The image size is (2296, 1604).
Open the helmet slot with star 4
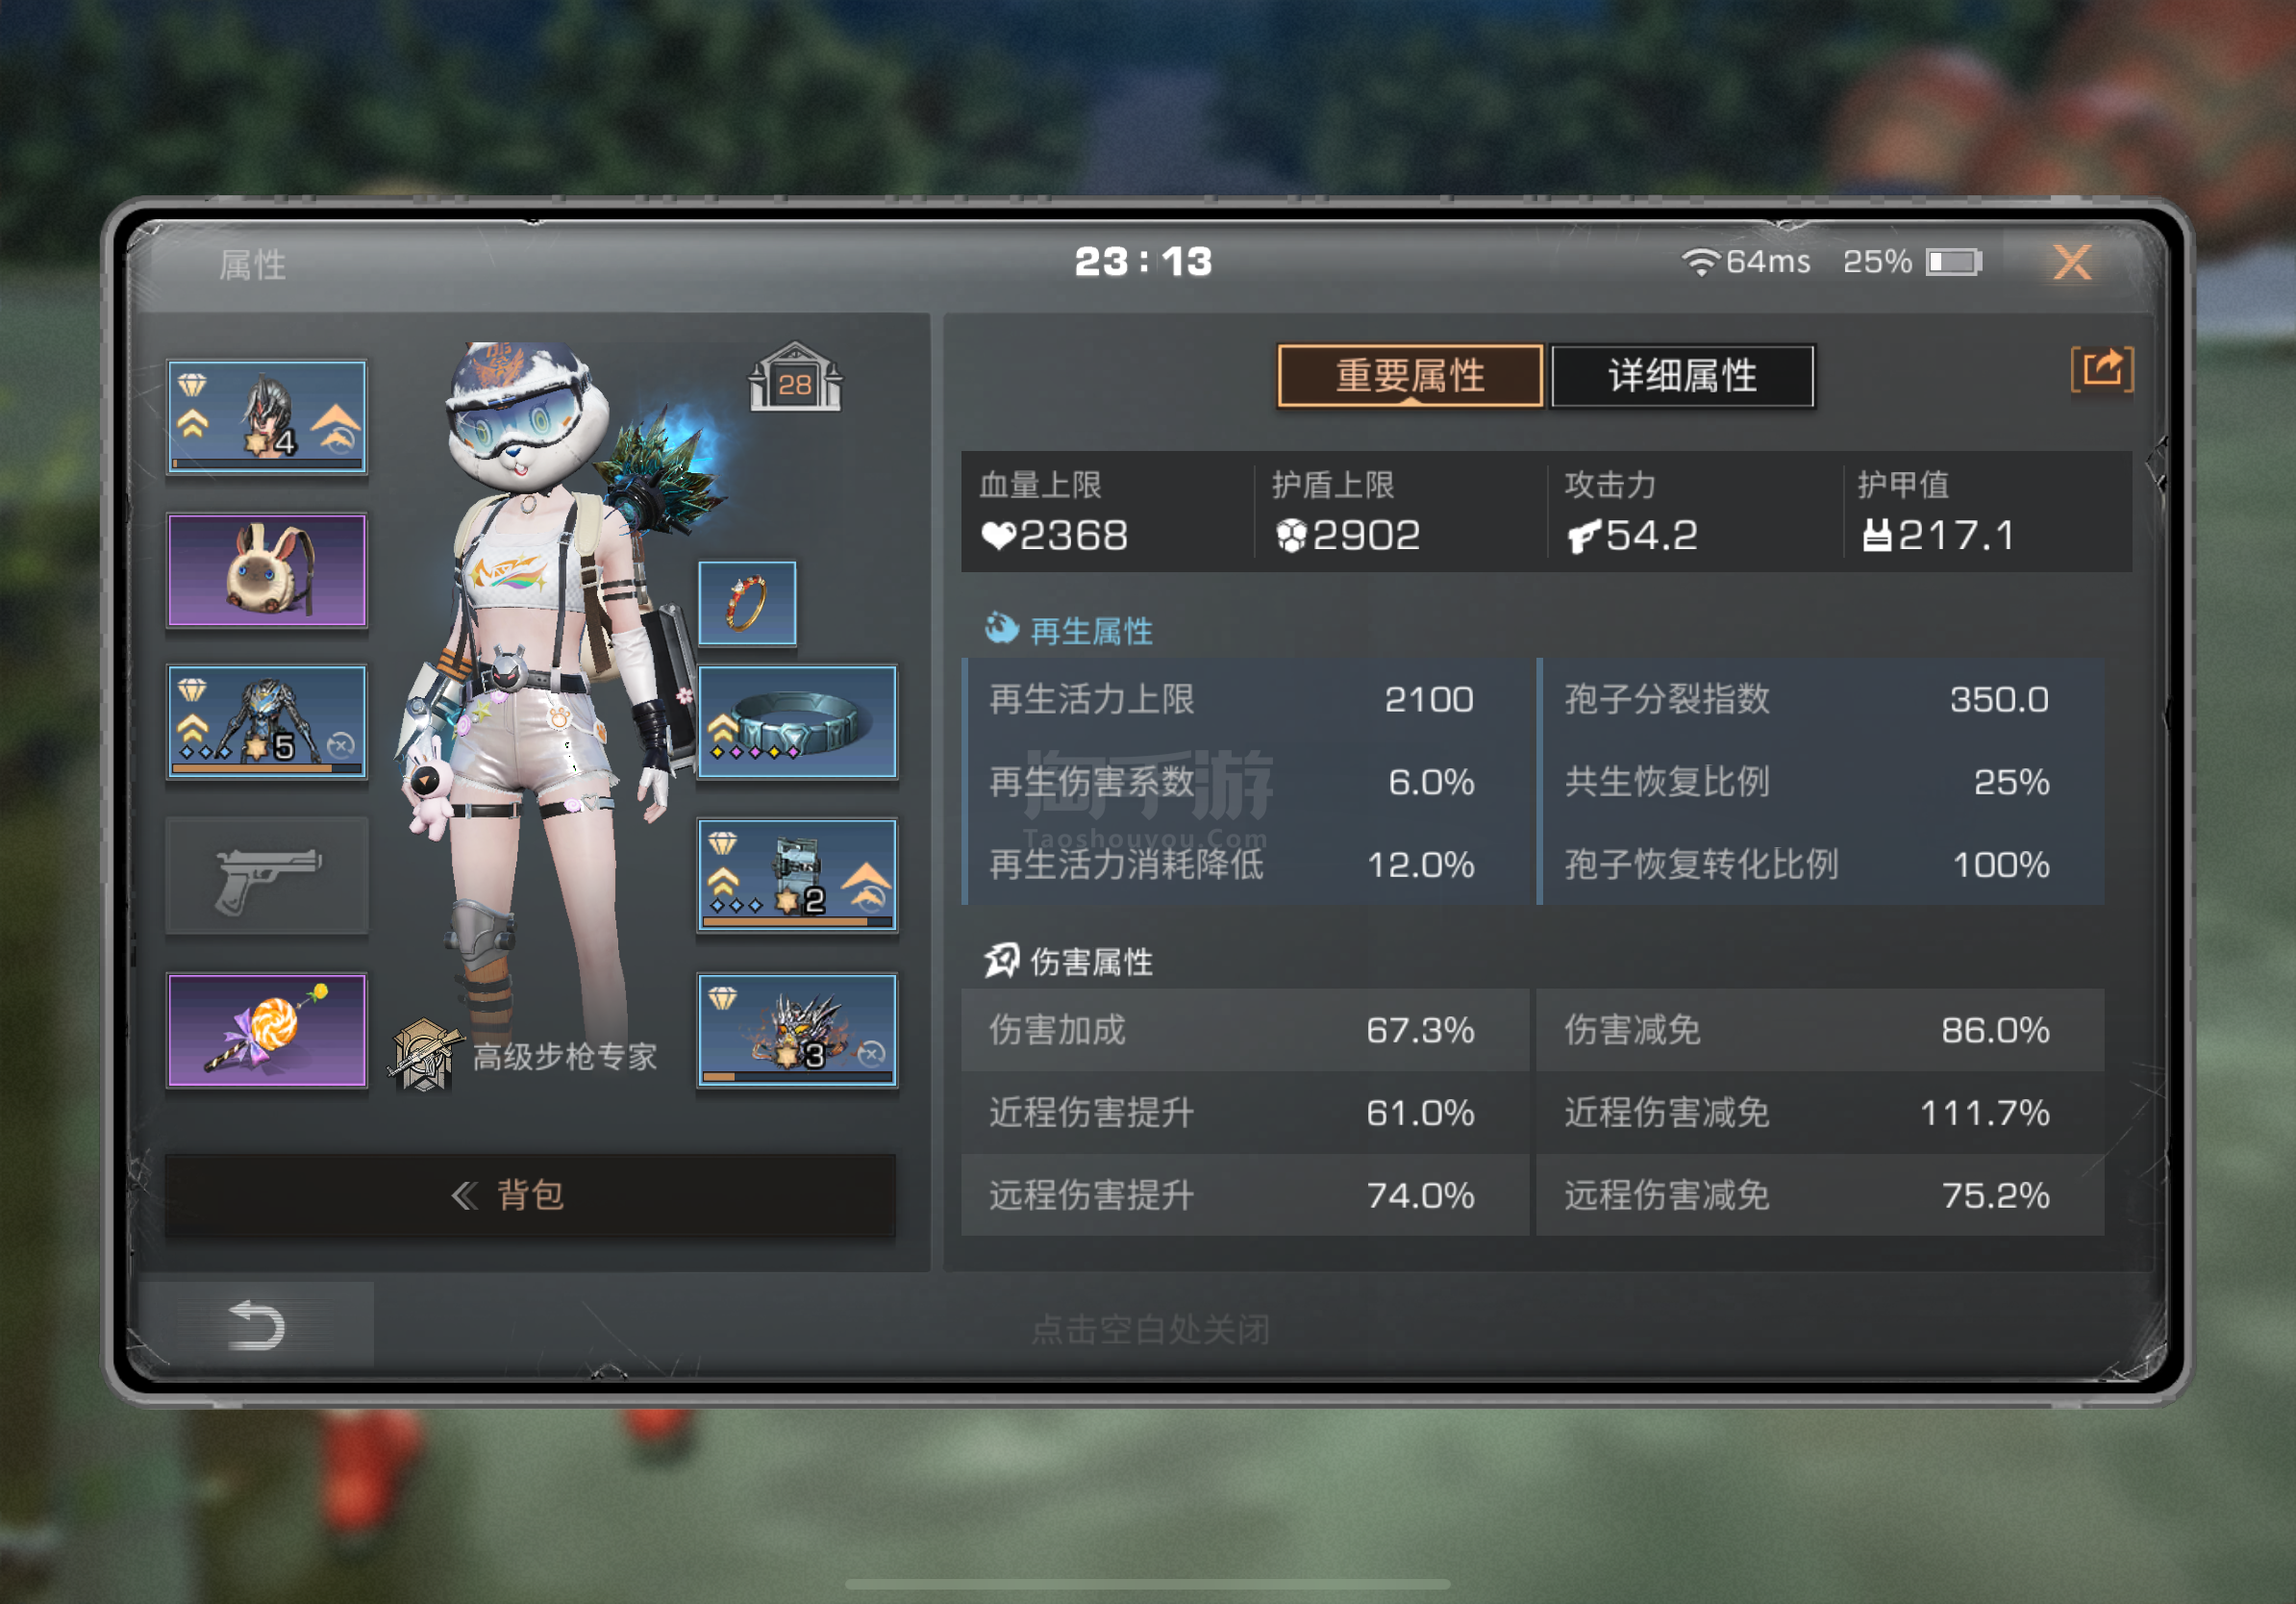point(267,416)
